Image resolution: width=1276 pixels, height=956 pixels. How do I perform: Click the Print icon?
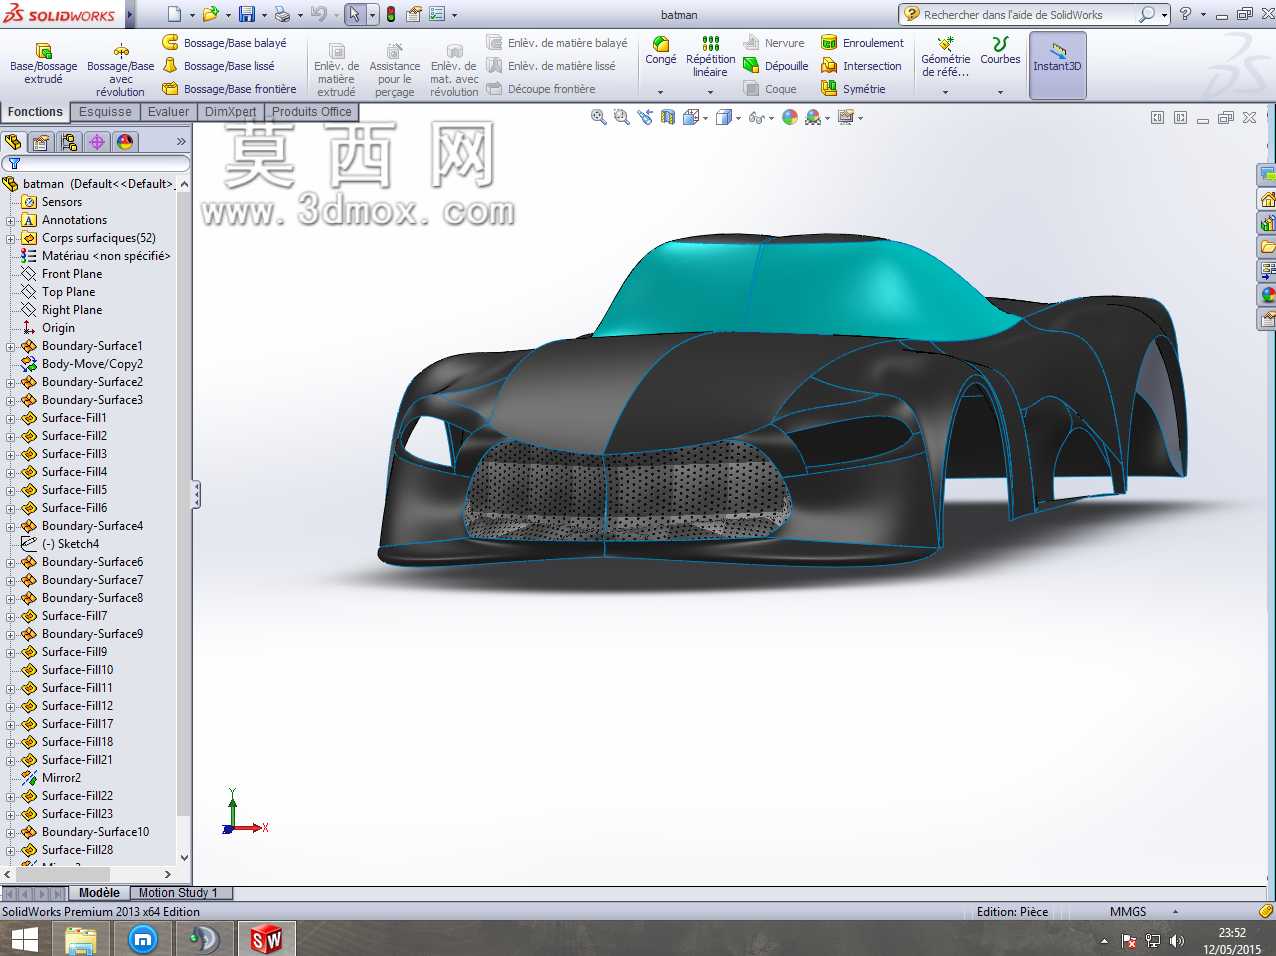pyautogui.click(x=282, y=14)
